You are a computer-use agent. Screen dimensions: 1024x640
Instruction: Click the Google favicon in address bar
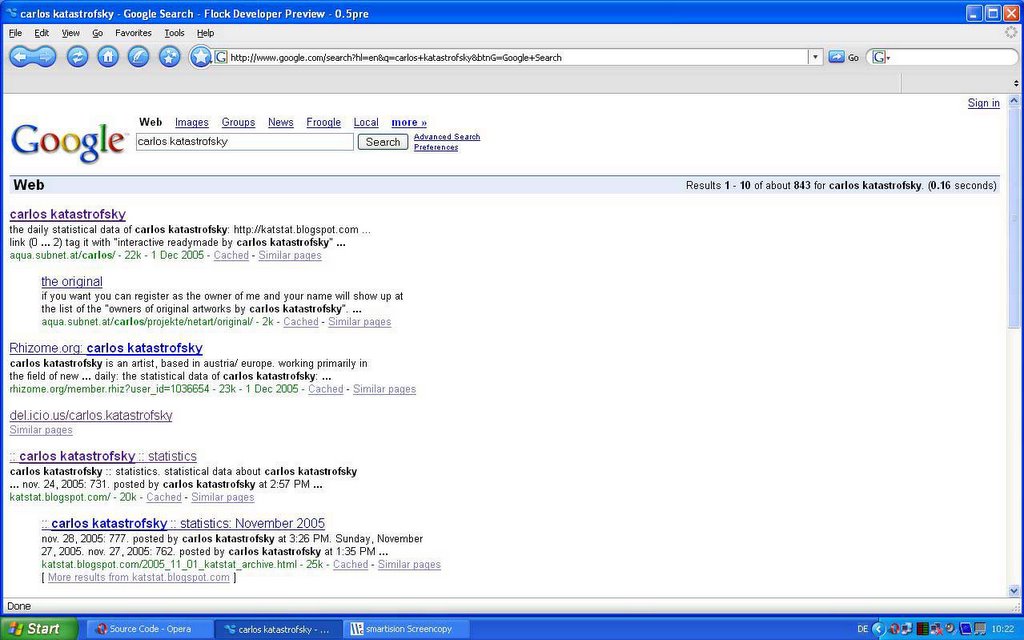pos(221,57)
